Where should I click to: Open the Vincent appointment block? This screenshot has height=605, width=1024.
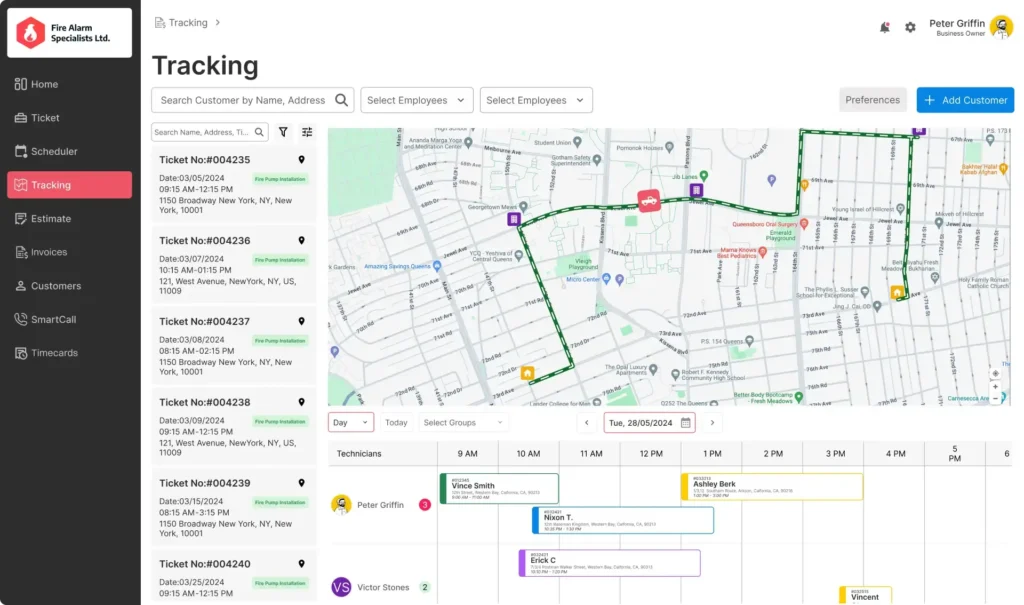point(865,595)
